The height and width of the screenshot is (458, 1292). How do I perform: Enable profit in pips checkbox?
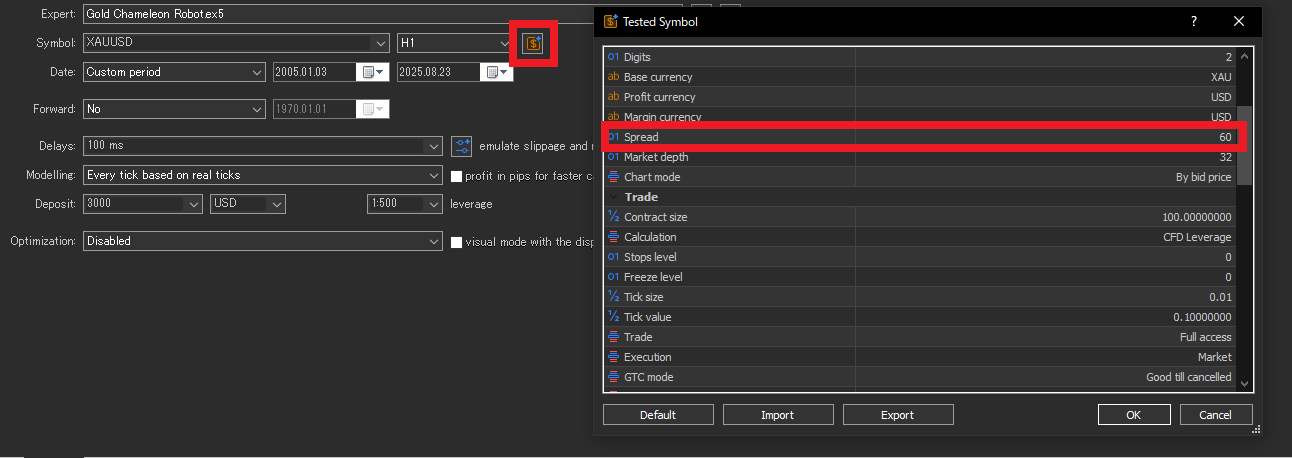457,176
